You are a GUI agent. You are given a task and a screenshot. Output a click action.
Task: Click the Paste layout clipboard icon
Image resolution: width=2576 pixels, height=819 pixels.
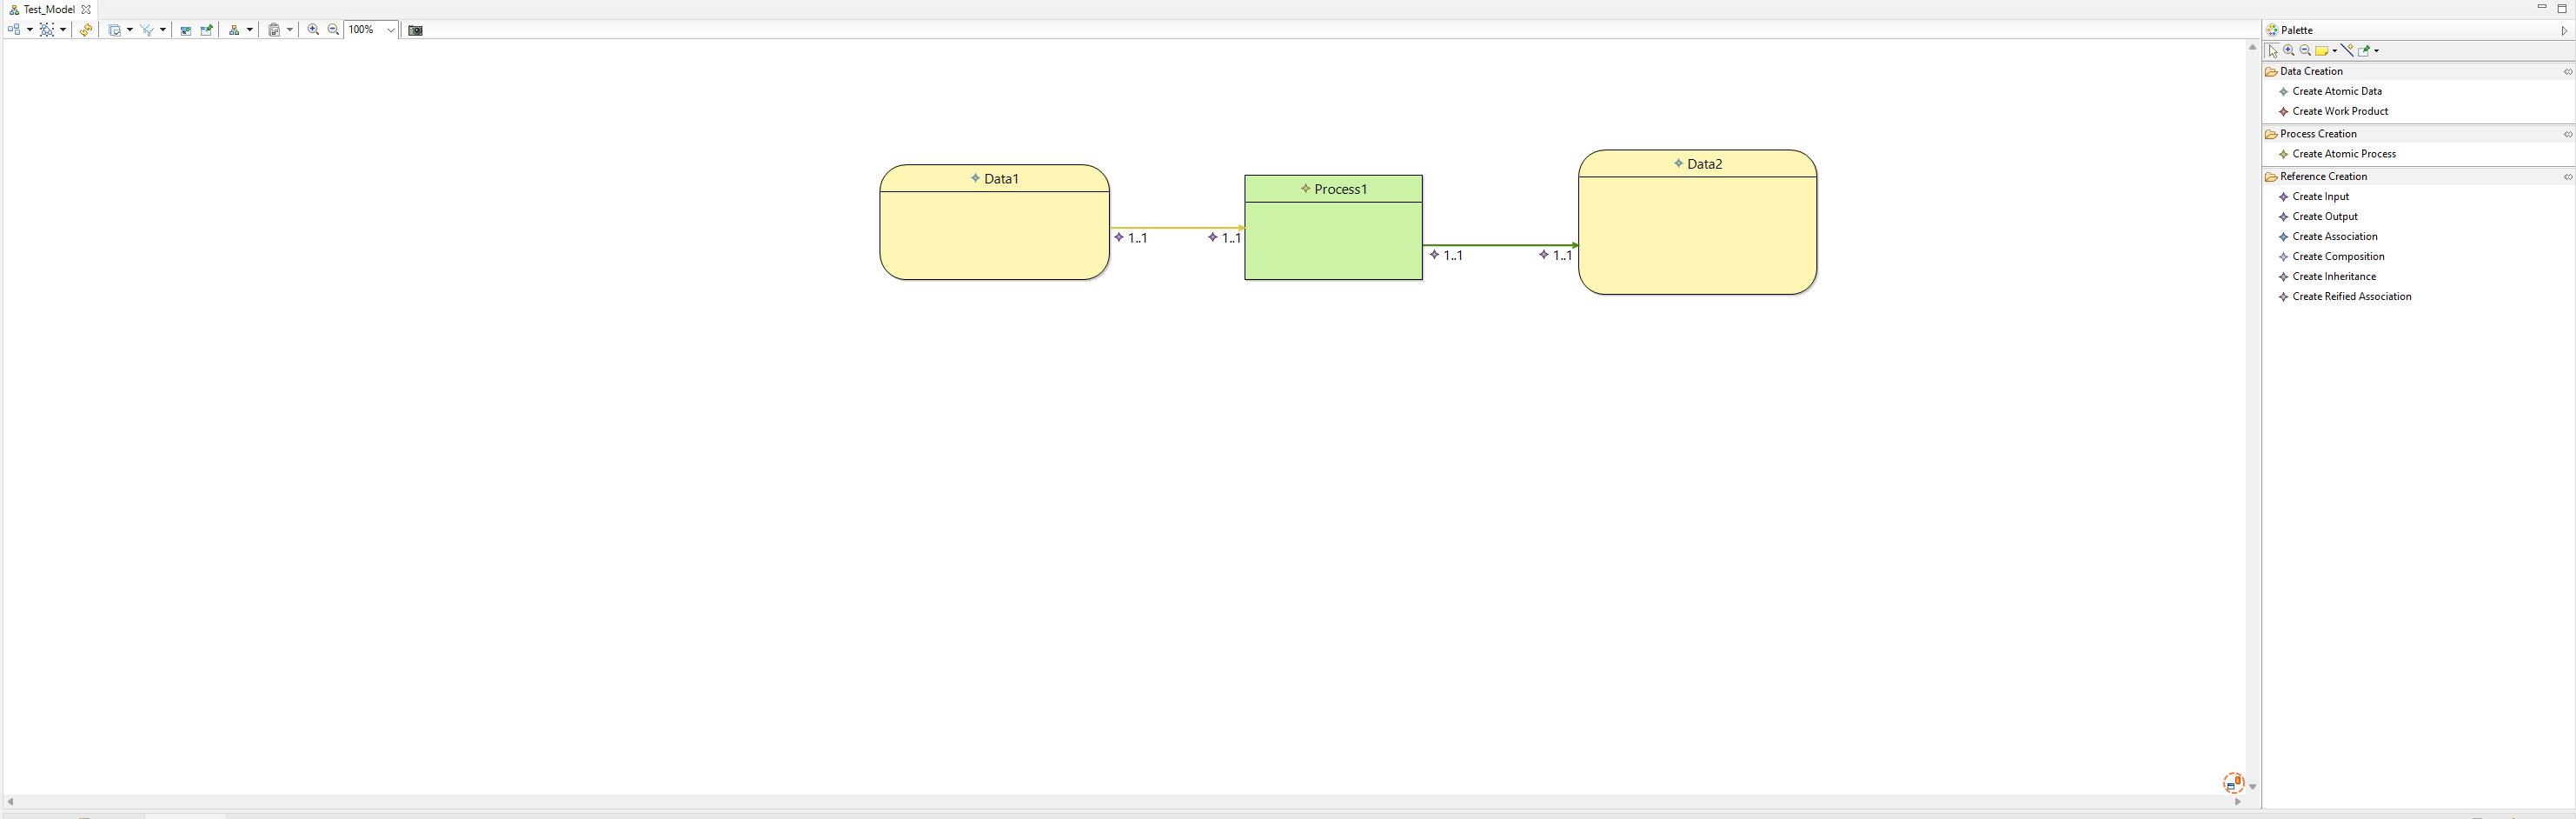274,30
